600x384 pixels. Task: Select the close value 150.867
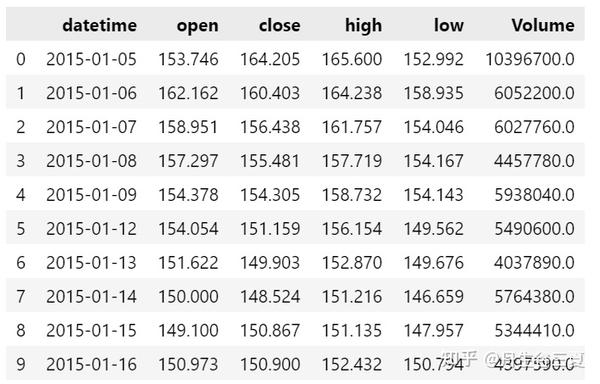[270, 330]
